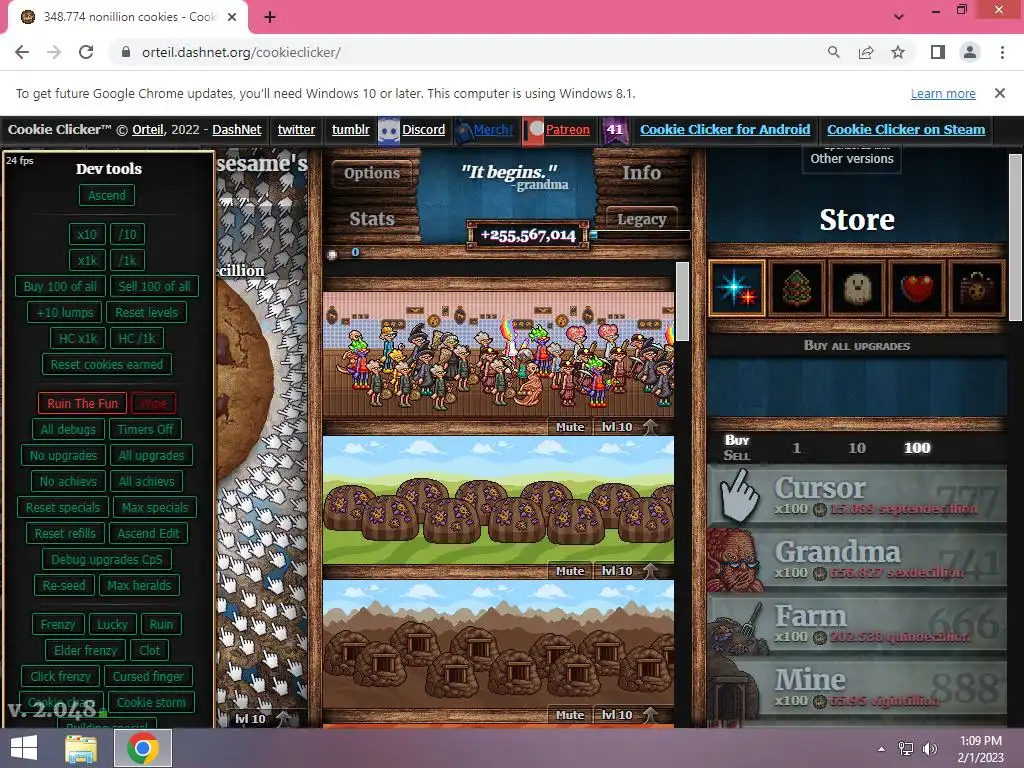Open the Options menu

(372, 173)
